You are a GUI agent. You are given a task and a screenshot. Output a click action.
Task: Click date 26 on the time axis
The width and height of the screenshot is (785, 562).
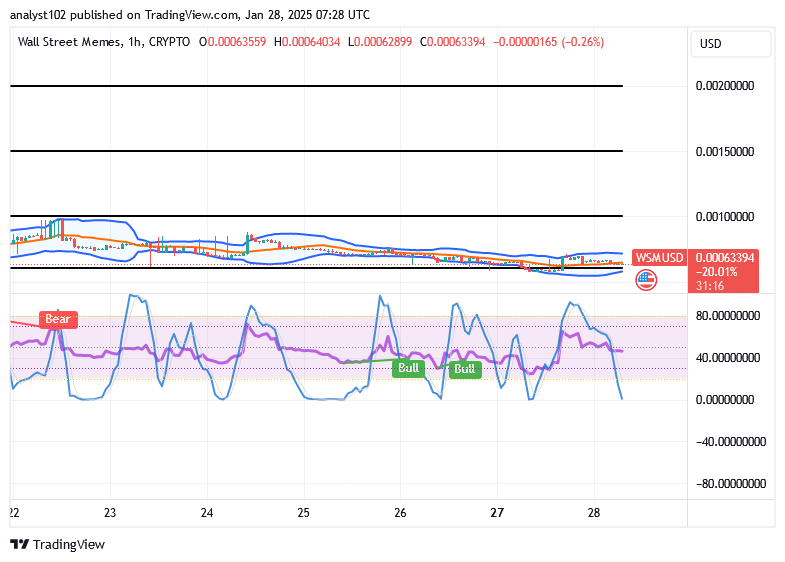(400, 513)
